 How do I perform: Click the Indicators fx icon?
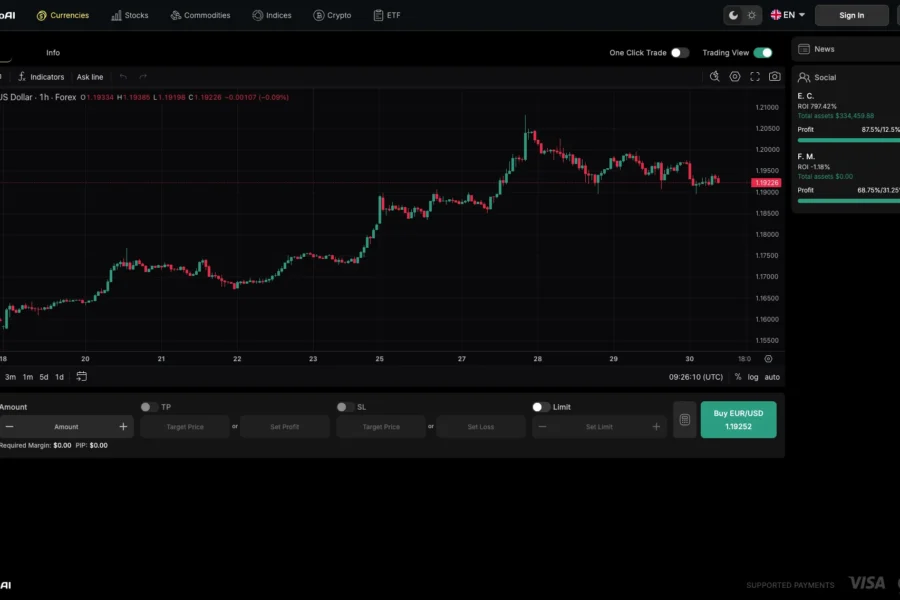[x=22, y=76]
